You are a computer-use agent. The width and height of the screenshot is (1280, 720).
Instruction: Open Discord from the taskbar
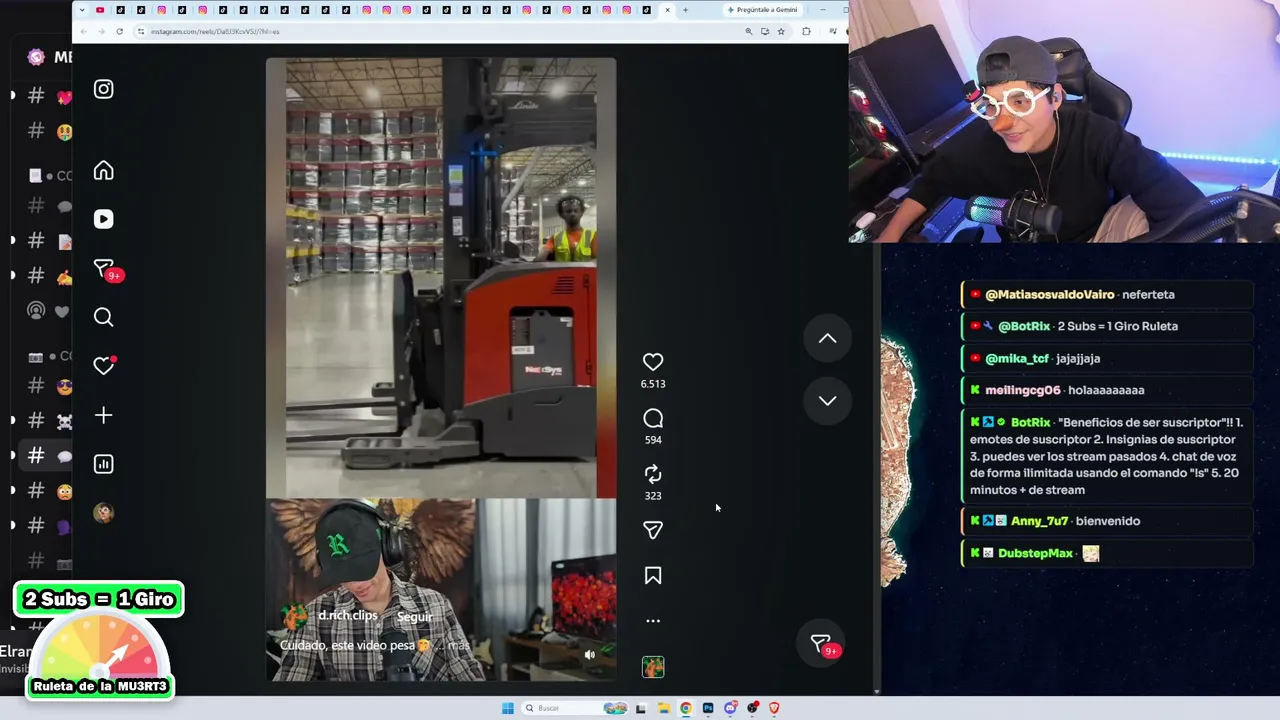point(730,708)
